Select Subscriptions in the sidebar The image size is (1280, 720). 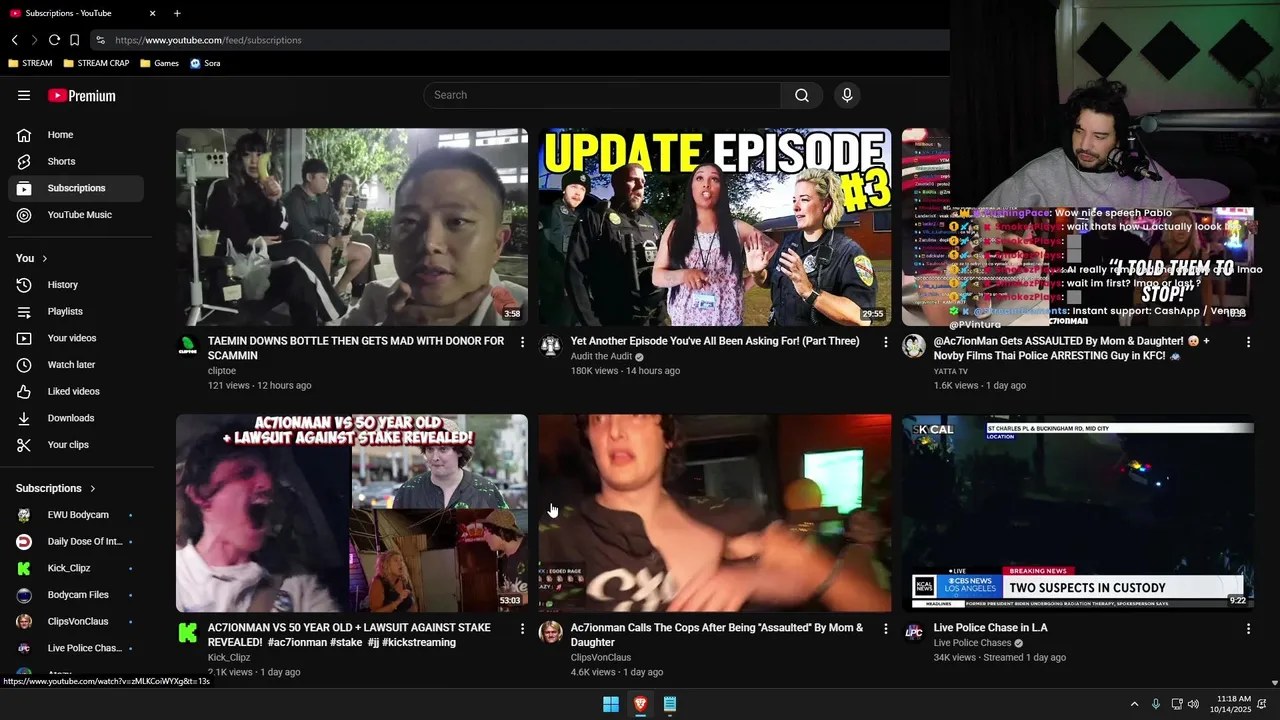(76, 188)
